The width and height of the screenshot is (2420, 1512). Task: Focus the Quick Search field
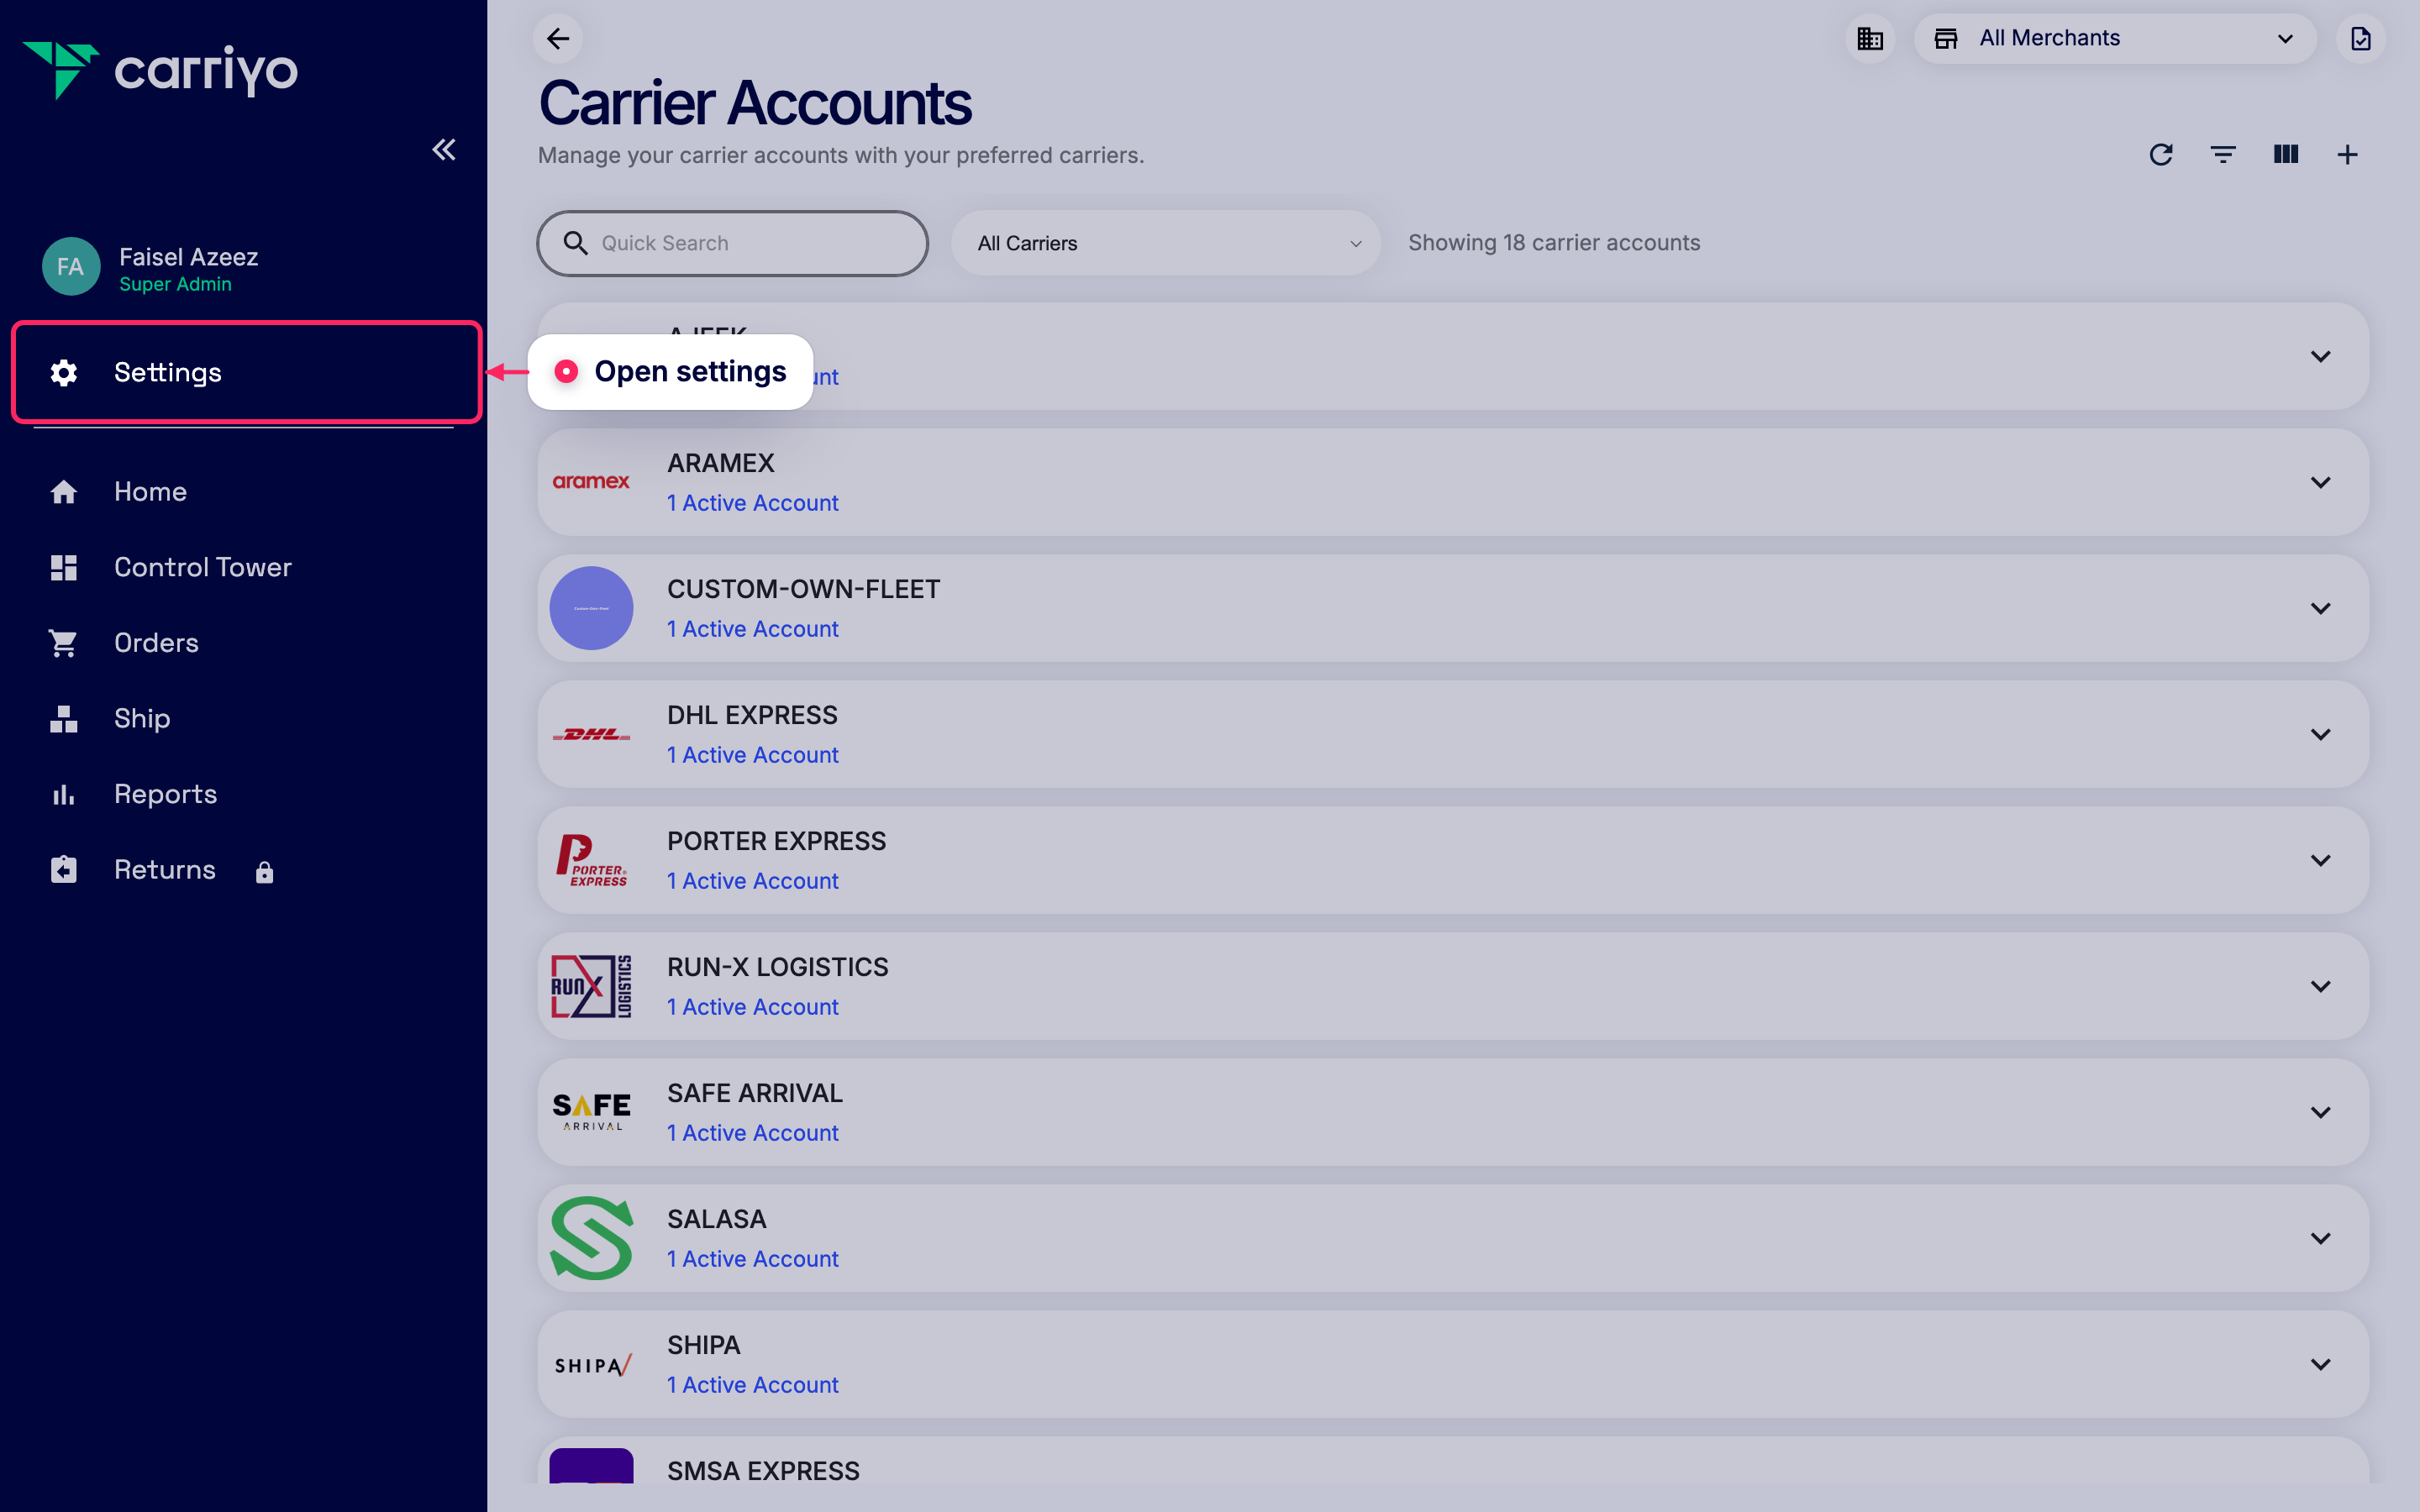click(x=733, y=243)
